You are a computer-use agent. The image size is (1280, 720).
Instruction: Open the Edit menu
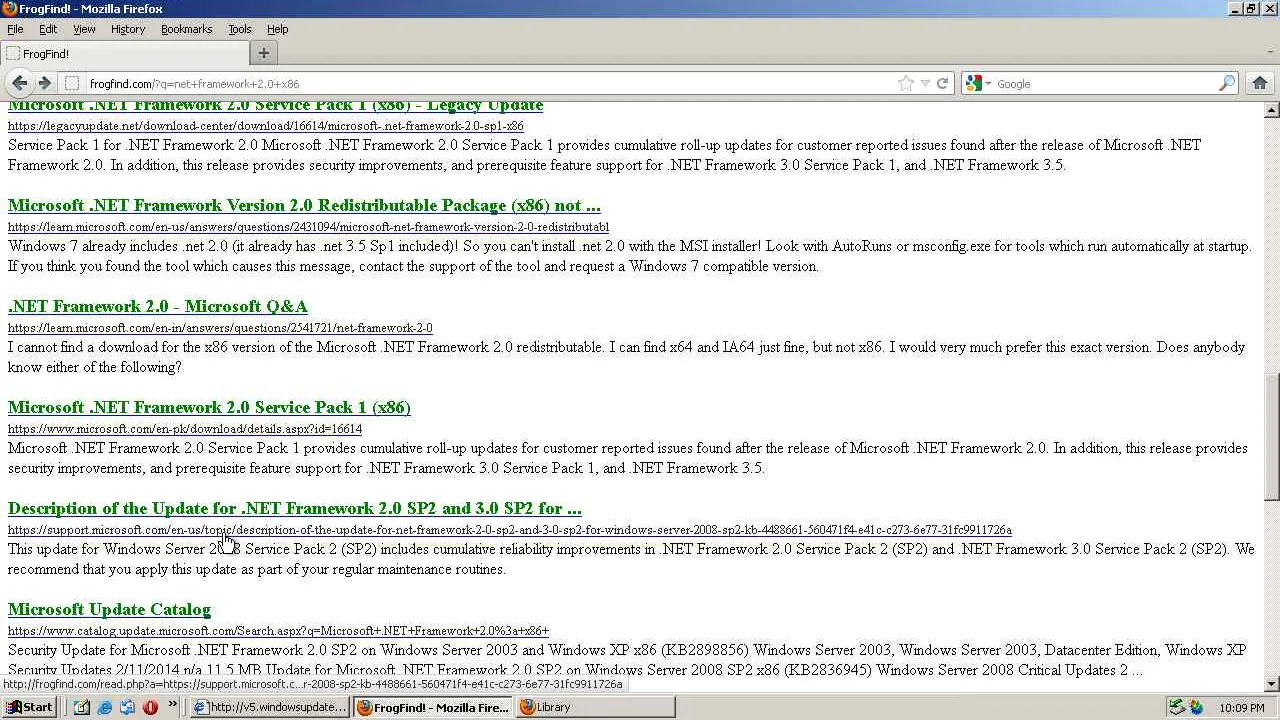48,29
